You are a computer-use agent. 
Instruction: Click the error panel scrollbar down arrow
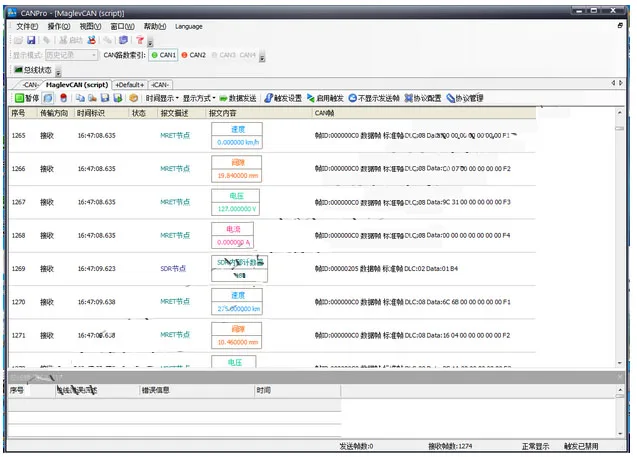[x=620, y=433]
